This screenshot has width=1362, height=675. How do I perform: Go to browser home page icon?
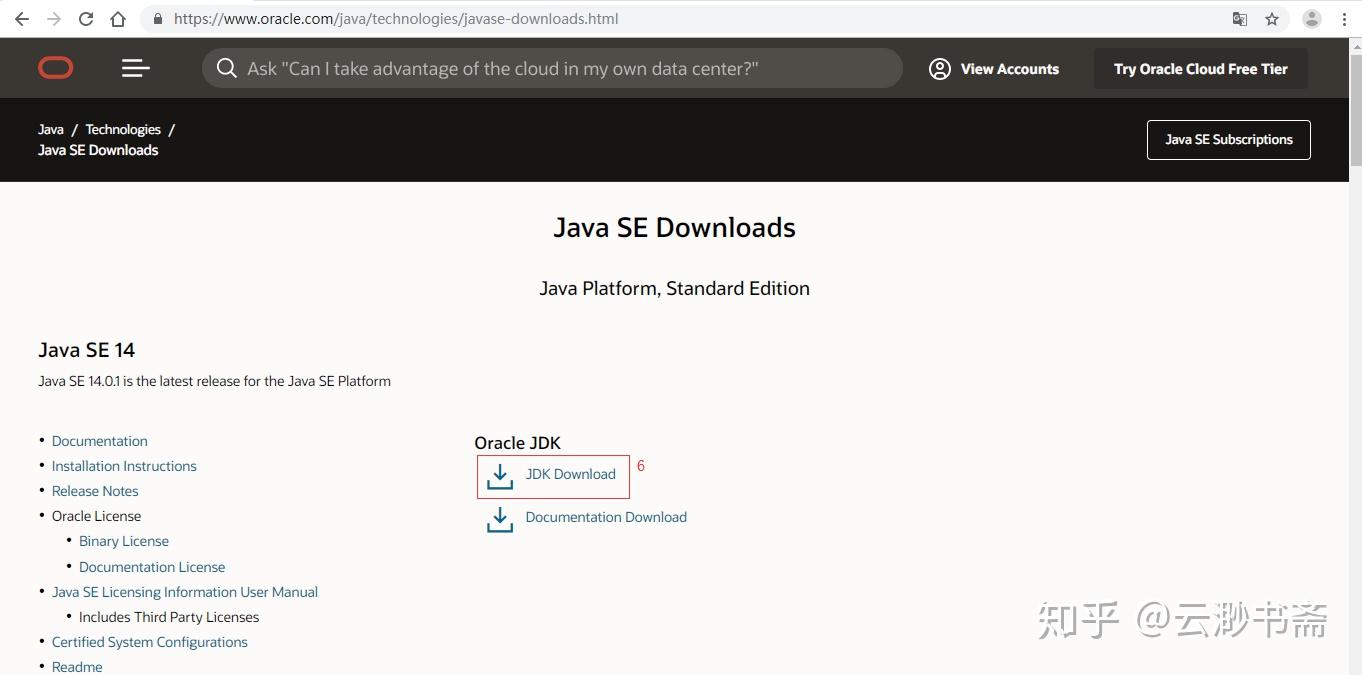pyautogui.click(x=118, y=19)
